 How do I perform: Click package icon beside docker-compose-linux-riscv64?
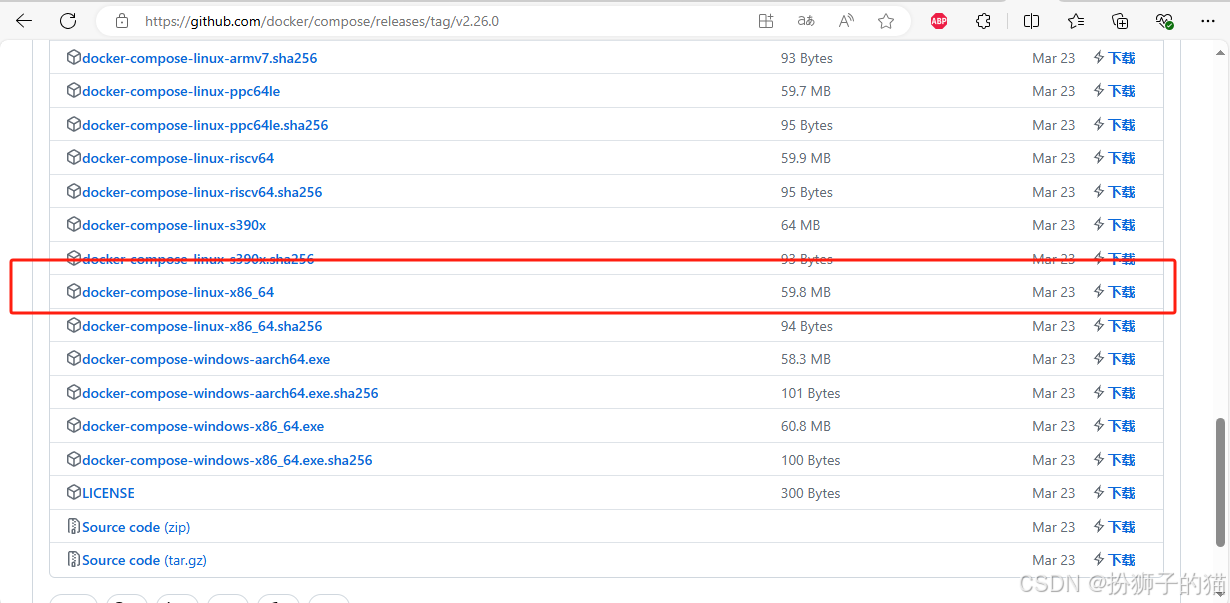click(x=73, y=158)
